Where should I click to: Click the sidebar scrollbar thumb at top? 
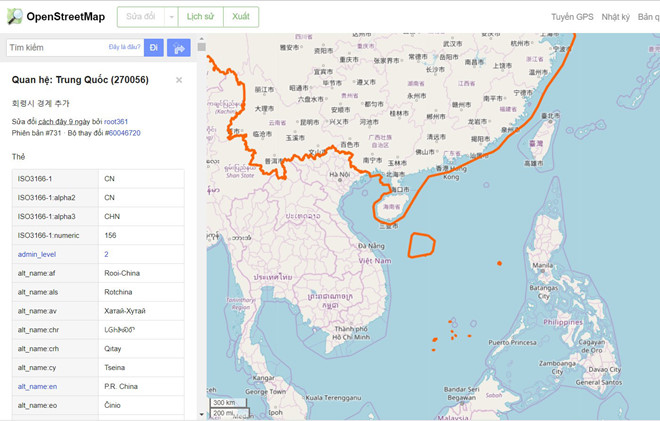[x=201, y=47]
